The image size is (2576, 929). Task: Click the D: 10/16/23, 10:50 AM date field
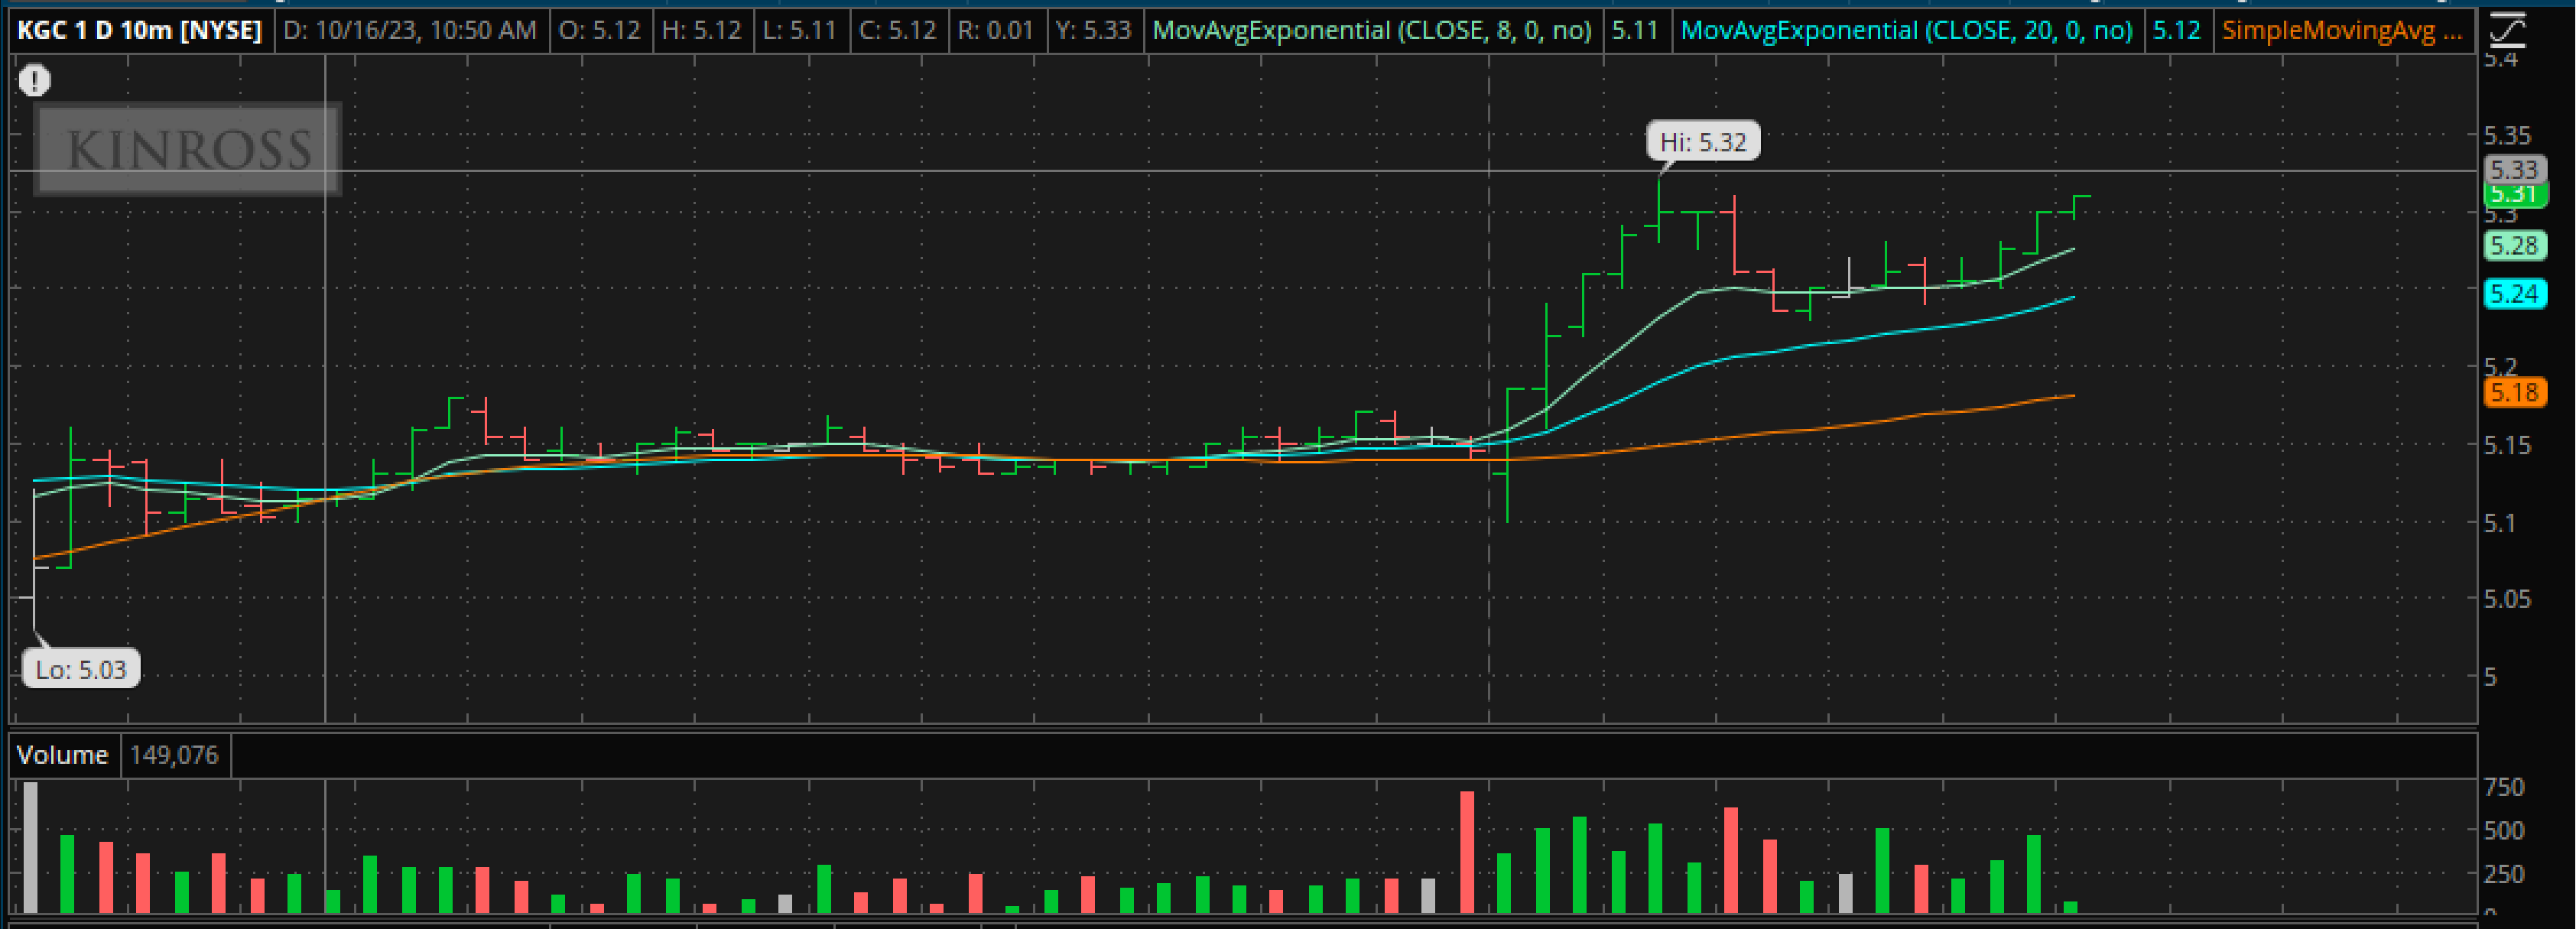click(x=409, y=31)
